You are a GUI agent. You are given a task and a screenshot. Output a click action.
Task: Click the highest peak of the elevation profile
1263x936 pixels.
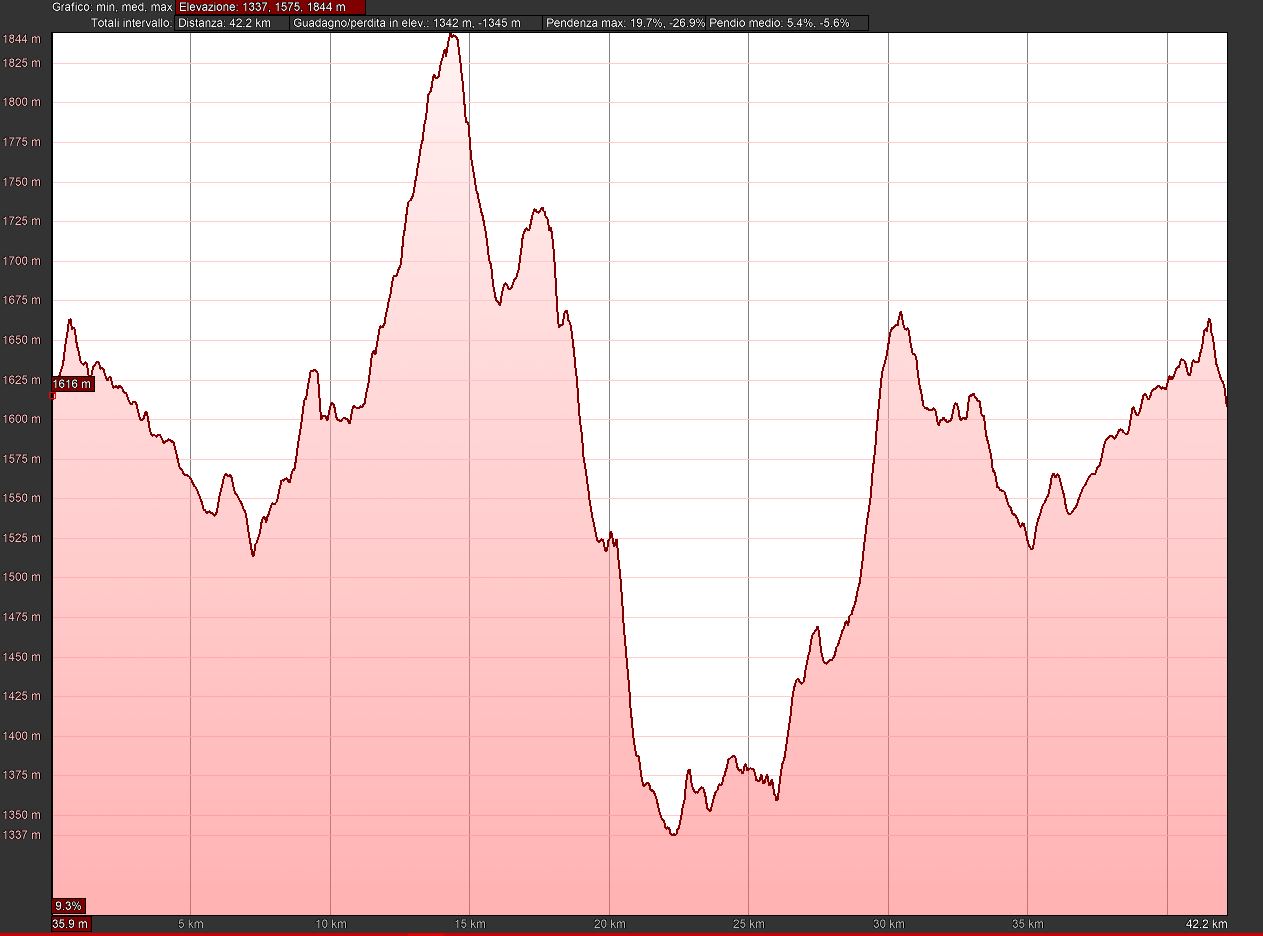pyautogui.click(x=453, y=35)
